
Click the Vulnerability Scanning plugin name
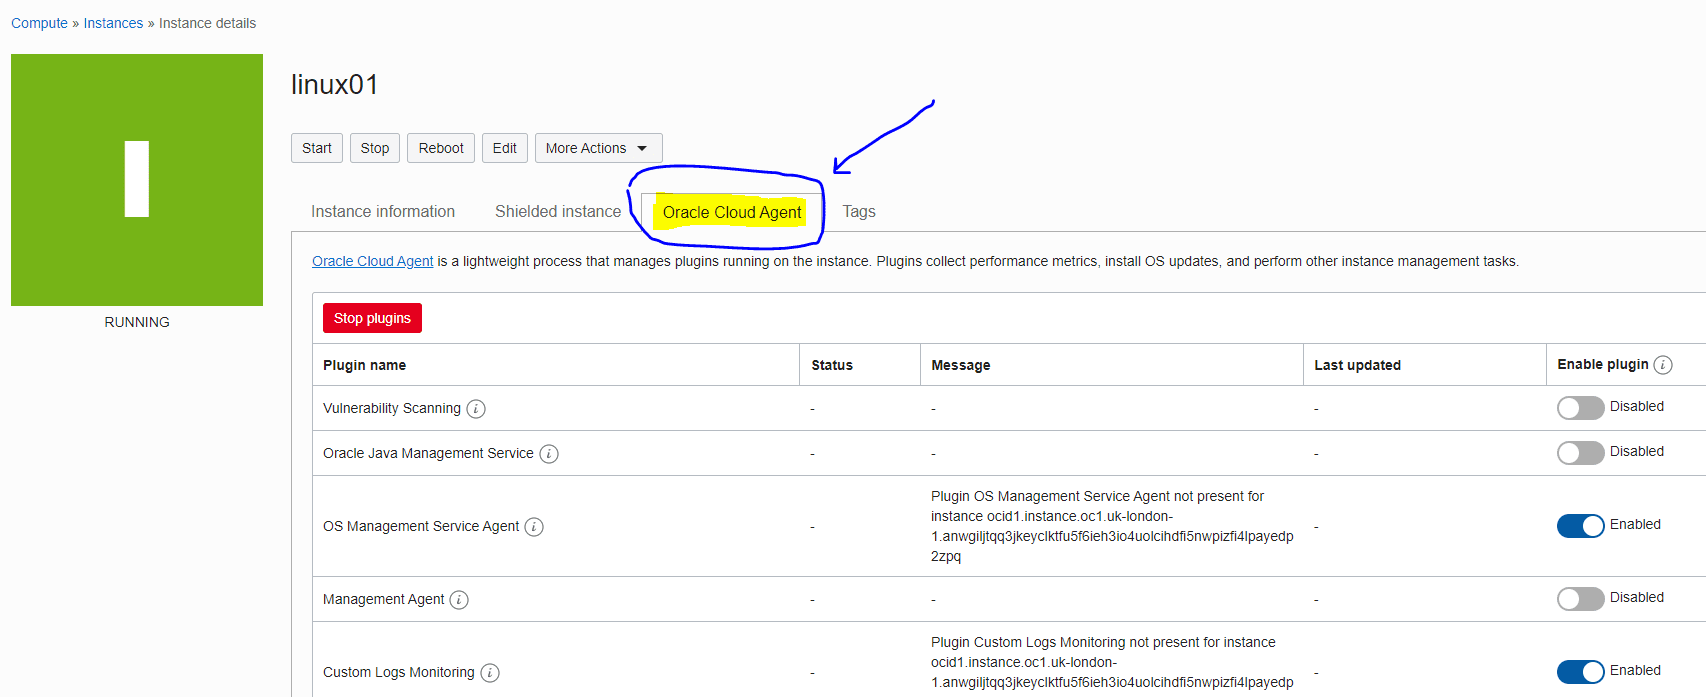(x=392, y=408)
